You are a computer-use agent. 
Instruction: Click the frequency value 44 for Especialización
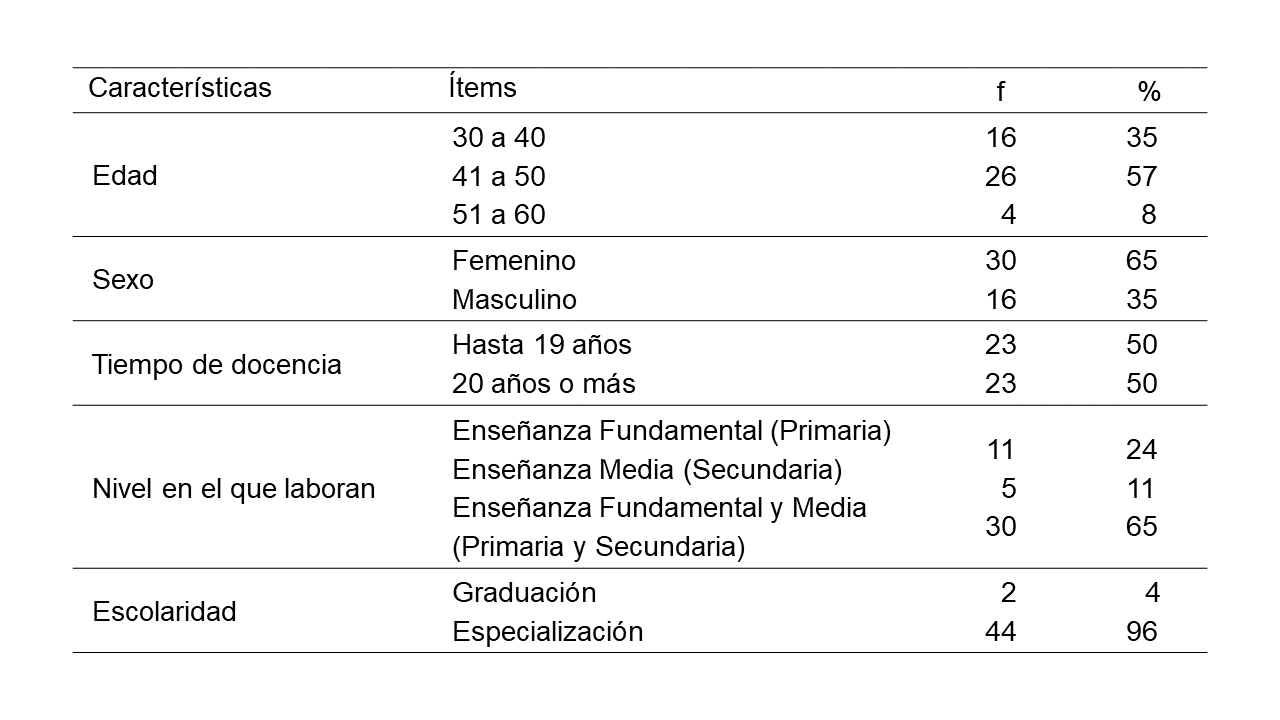coord(1000,631)
